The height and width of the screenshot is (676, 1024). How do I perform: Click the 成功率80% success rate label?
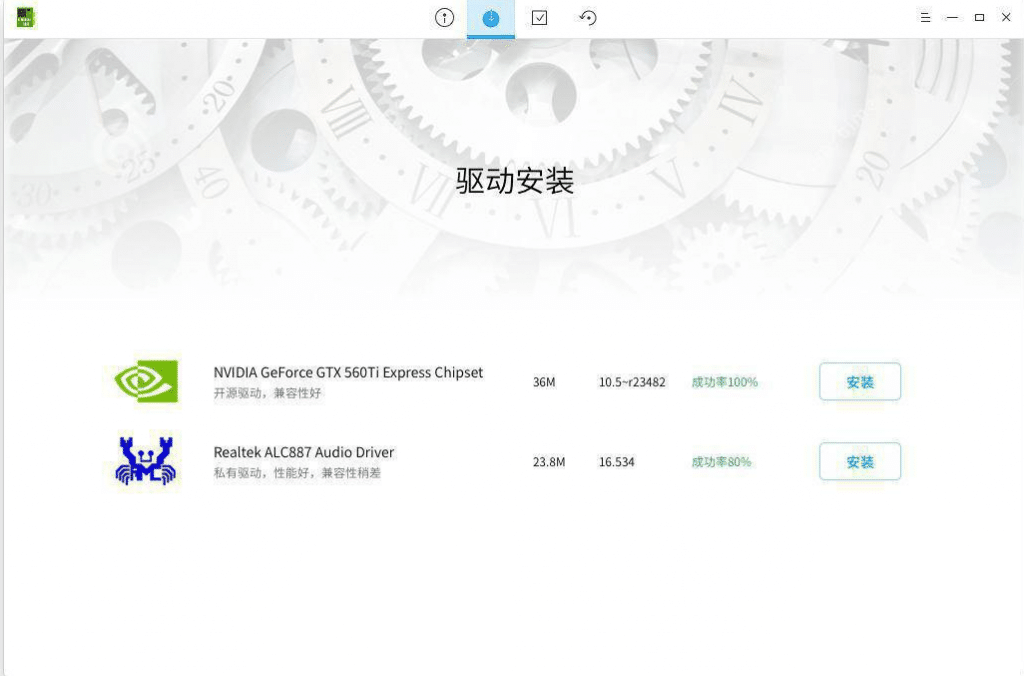coord(721,462)
